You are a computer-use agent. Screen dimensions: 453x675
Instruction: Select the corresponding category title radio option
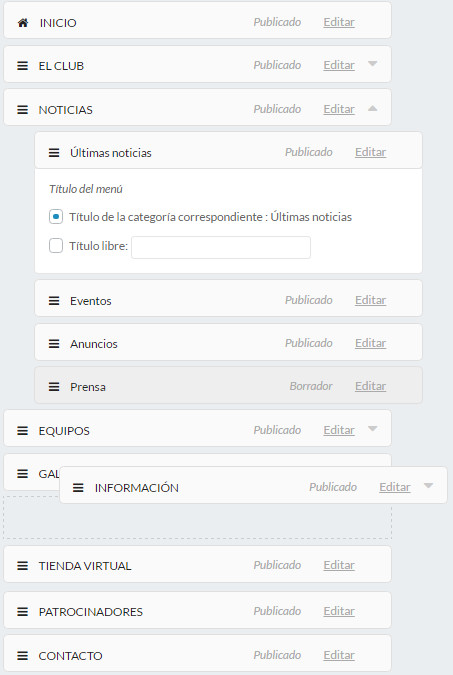pos(56,217)
